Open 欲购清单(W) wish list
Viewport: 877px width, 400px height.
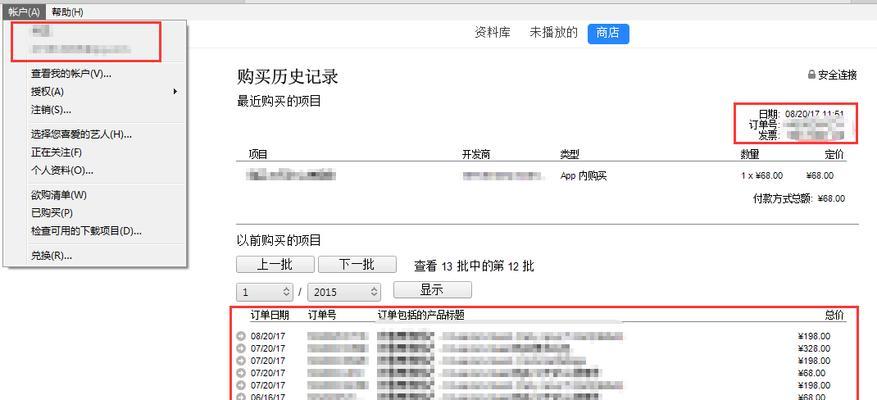pos(59,195)
